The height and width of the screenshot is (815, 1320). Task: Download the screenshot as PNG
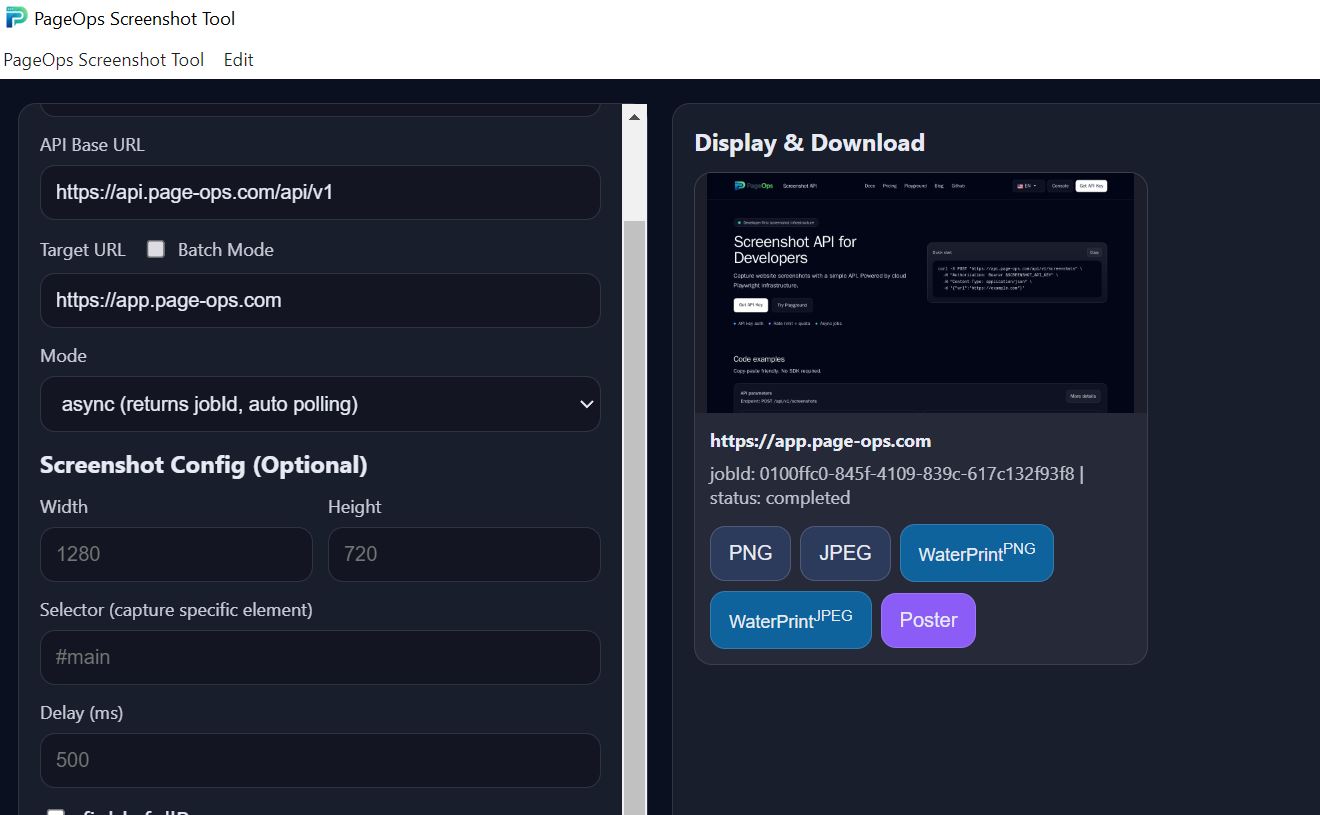tap(750, 552)
